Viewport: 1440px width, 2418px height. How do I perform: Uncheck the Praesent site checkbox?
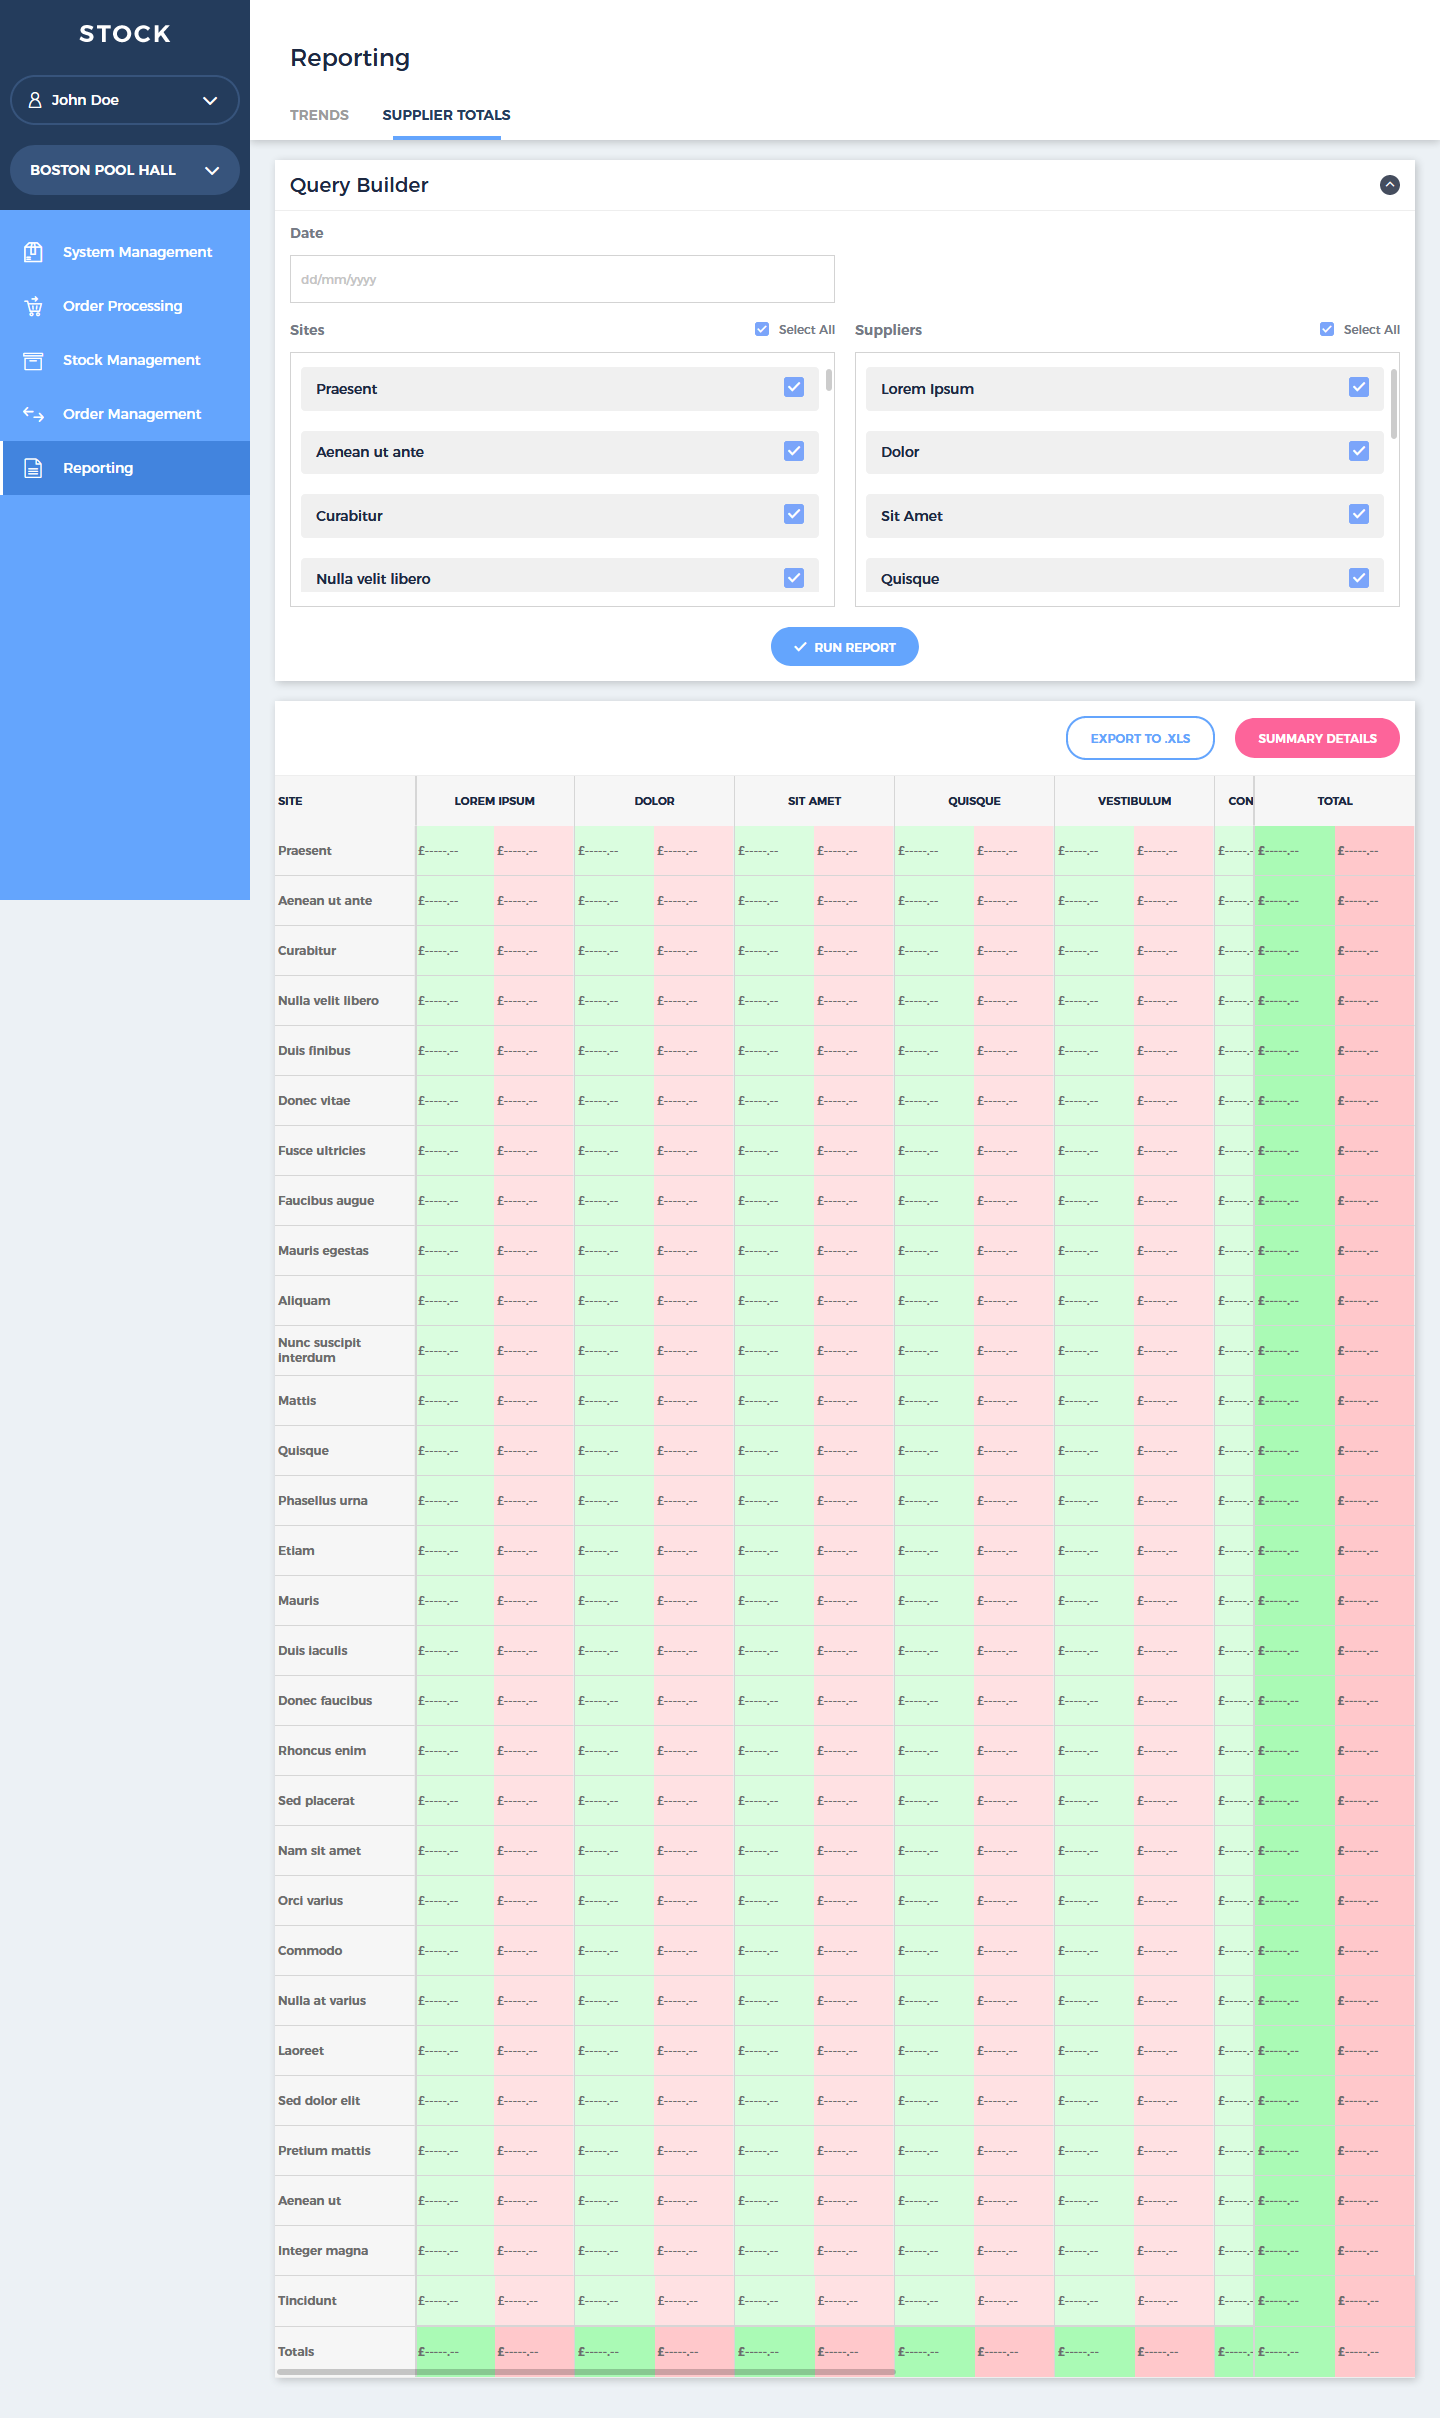point(794,388)
